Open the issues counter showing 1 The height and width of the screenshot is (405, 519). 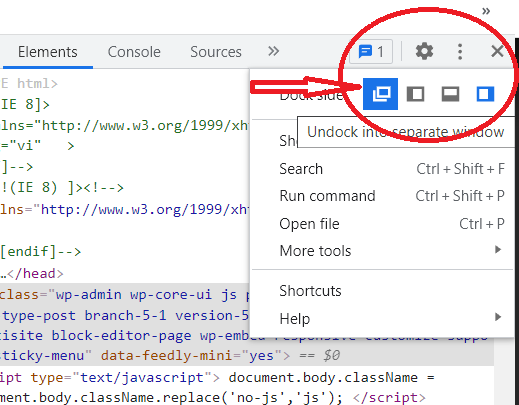click(371, 52)
